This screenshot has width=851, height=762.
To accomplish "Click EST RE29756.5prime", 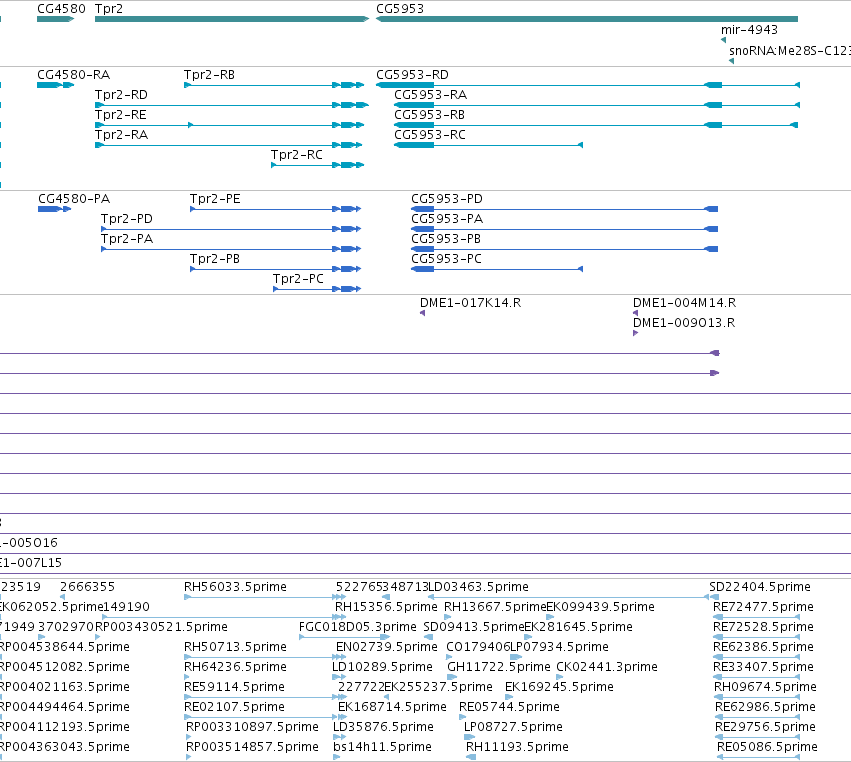I will (765, 727).
